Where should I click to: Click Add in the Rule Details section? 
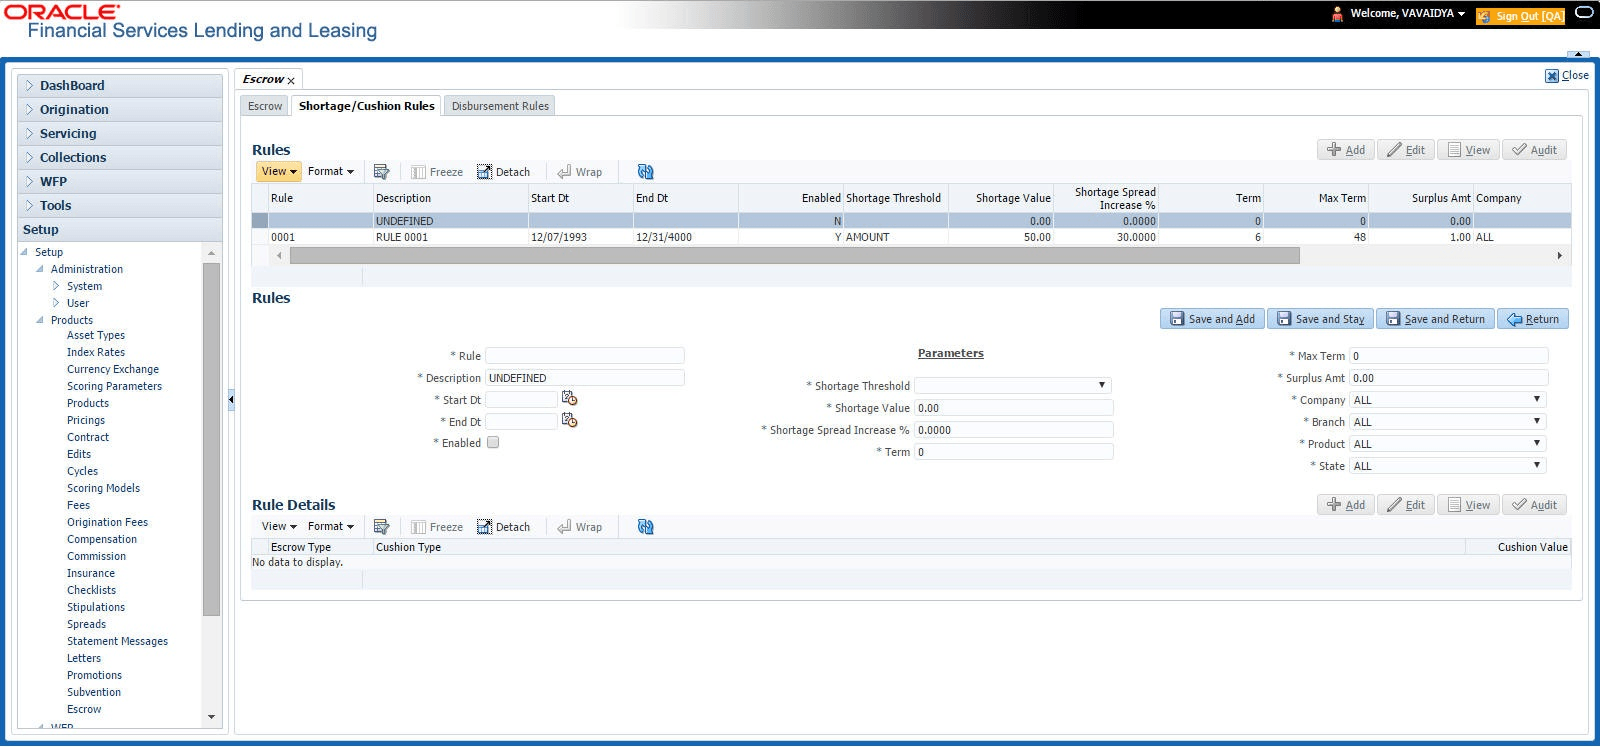1346,505
